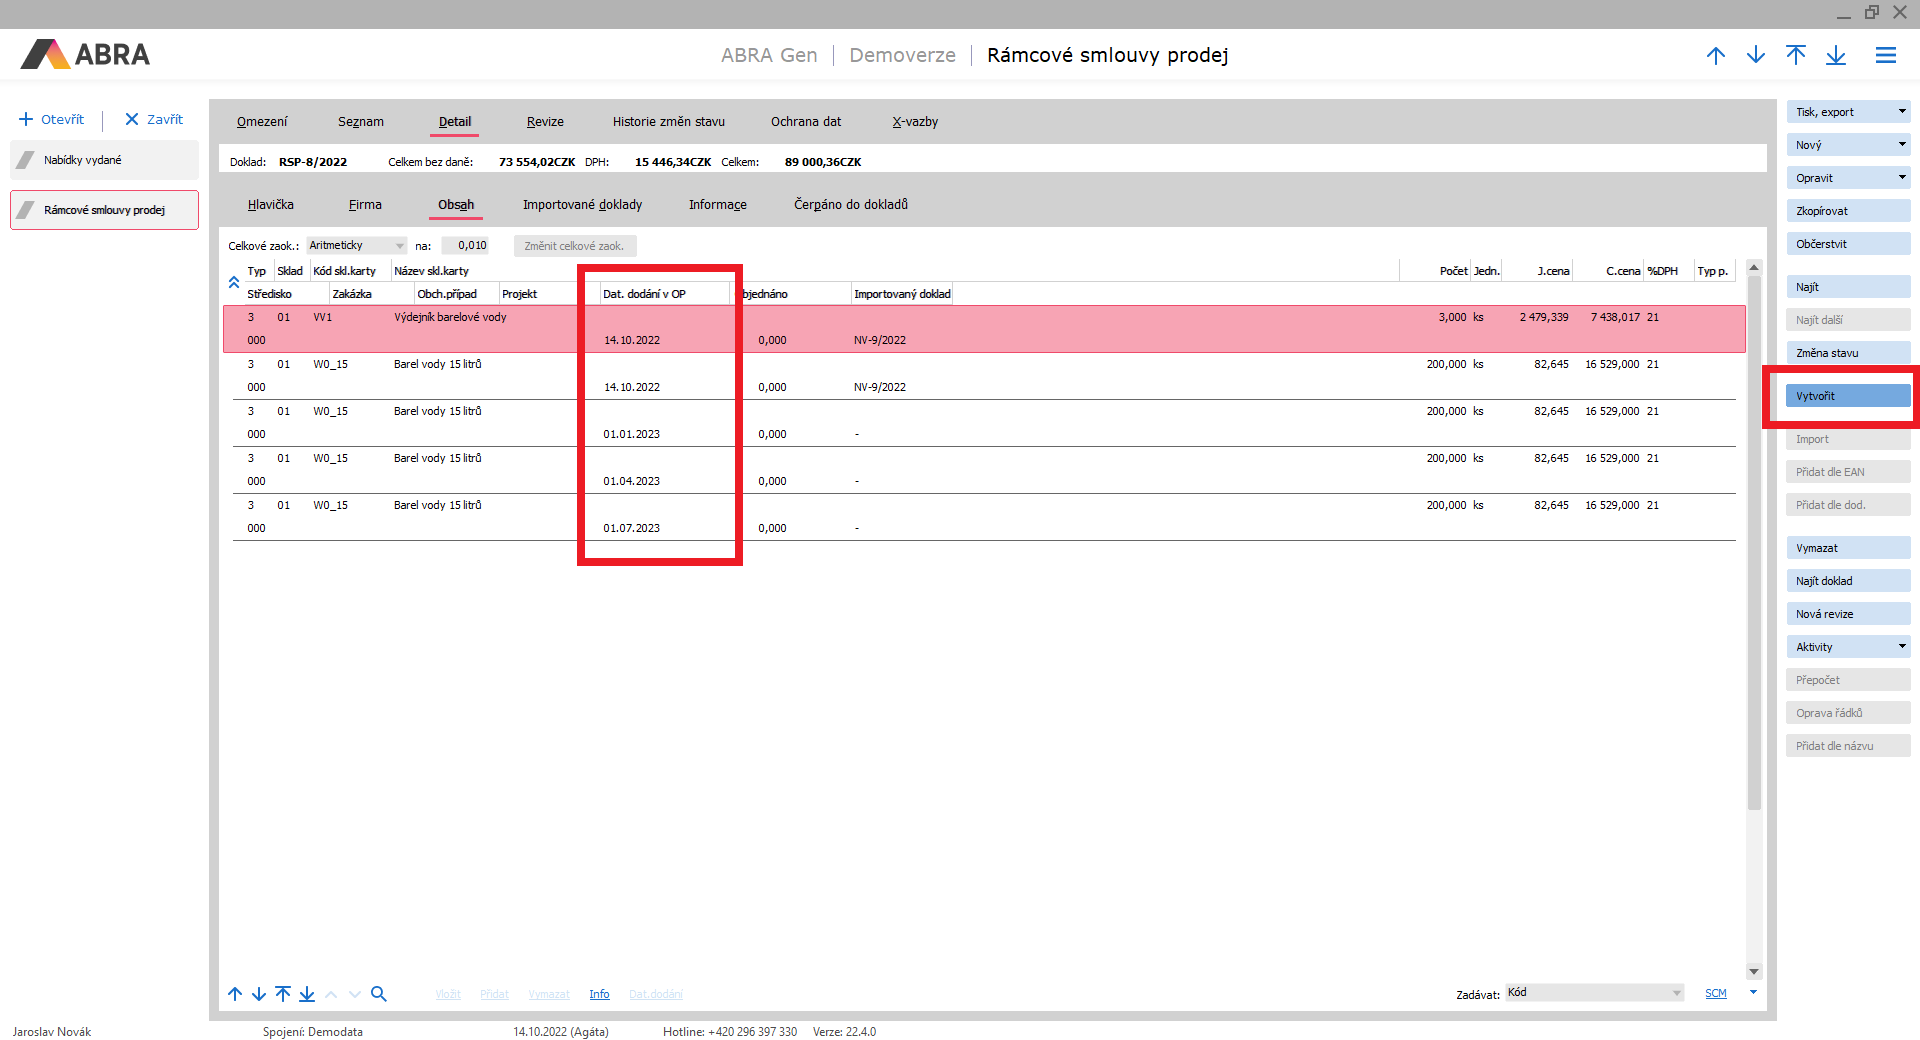Viewport: 1920px width, 1040px height.
Task: Jump to first record using top toolbar arrow
Action: [1796, 56]
